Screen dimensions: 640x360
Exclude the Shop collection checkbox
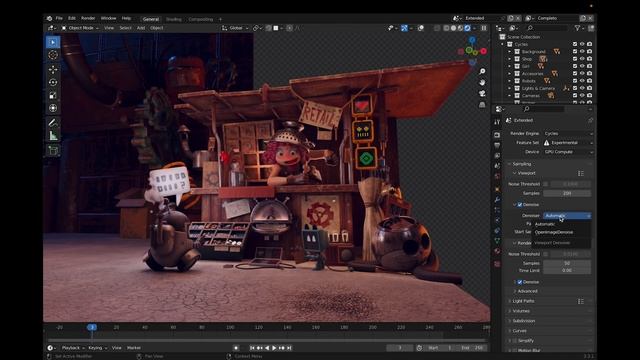click(575, 59)
